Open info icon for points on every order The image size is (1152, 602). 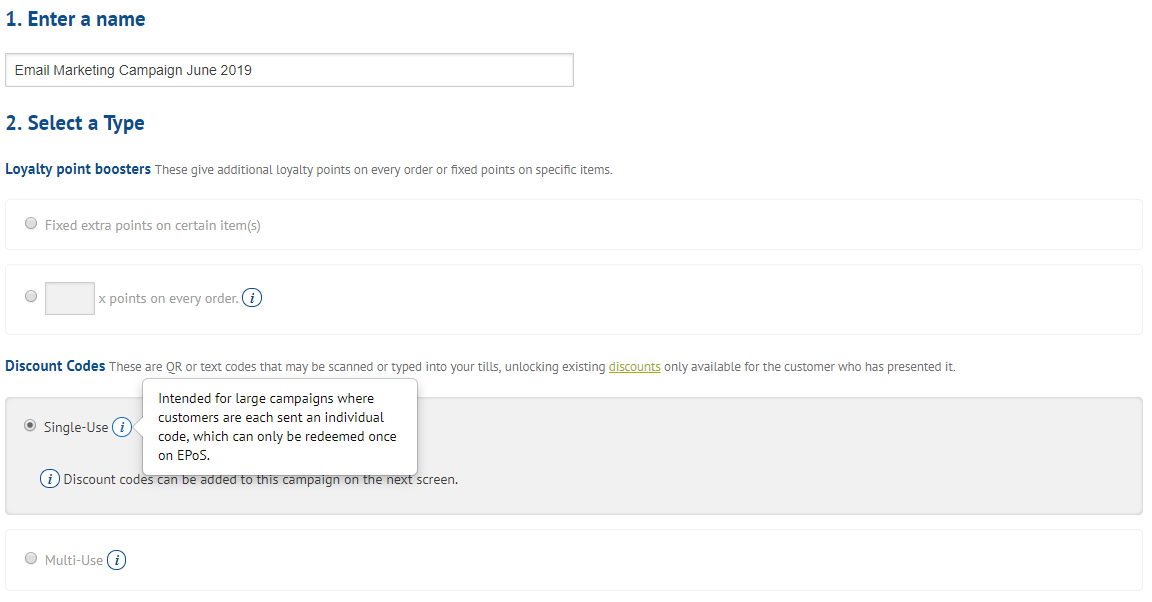[x=253, y=298]
